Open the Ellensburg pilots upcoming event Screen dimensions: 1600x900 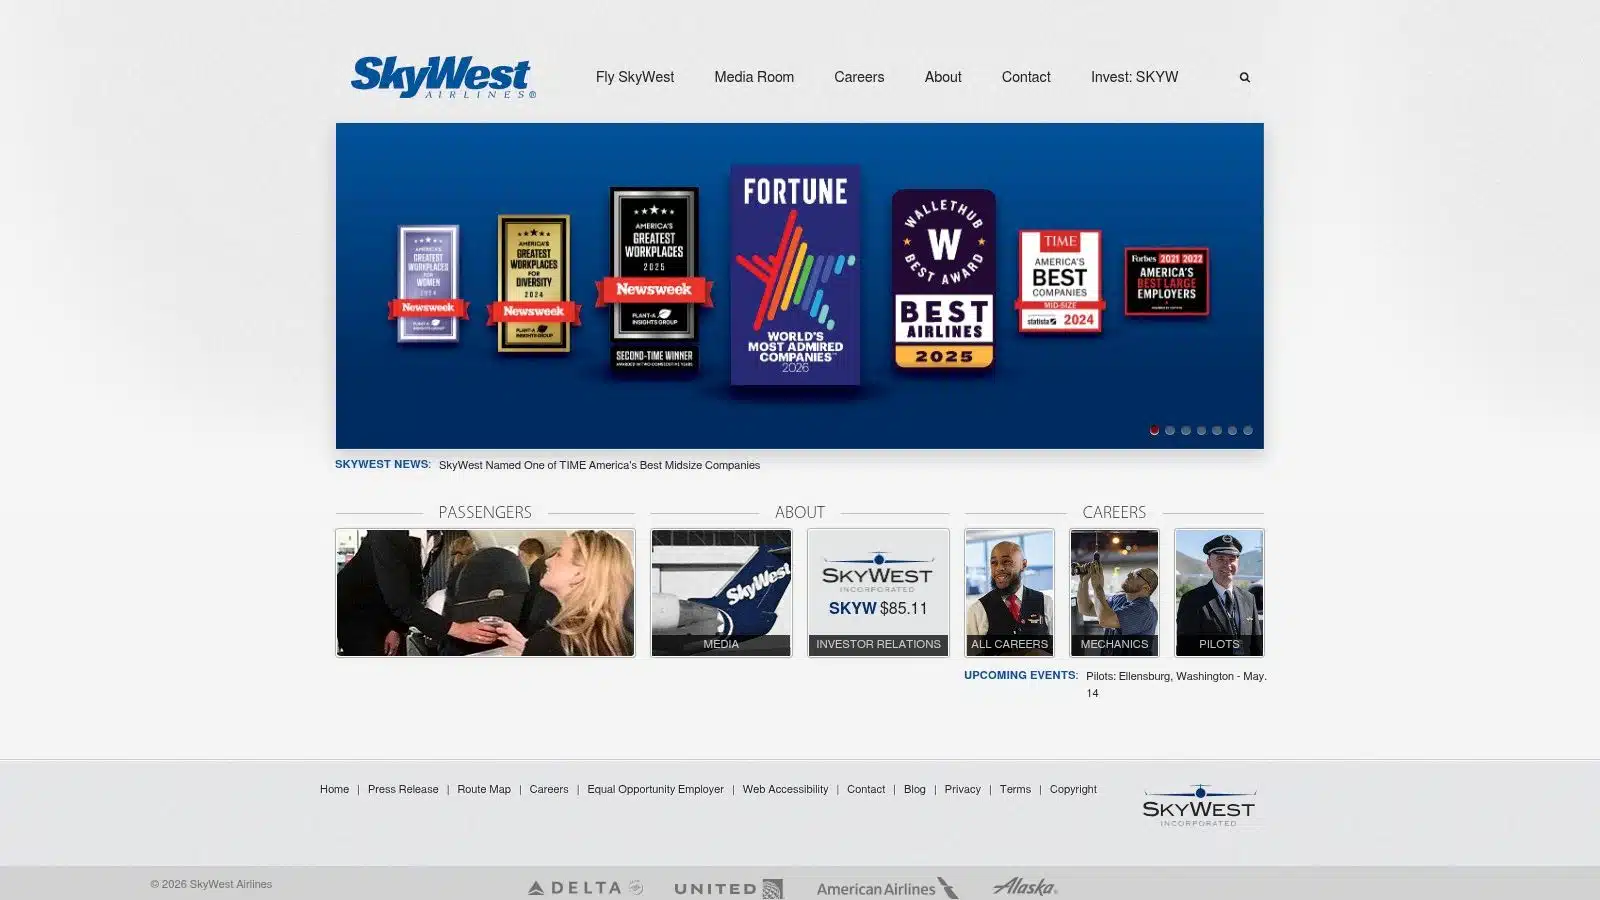[1176, 684]
